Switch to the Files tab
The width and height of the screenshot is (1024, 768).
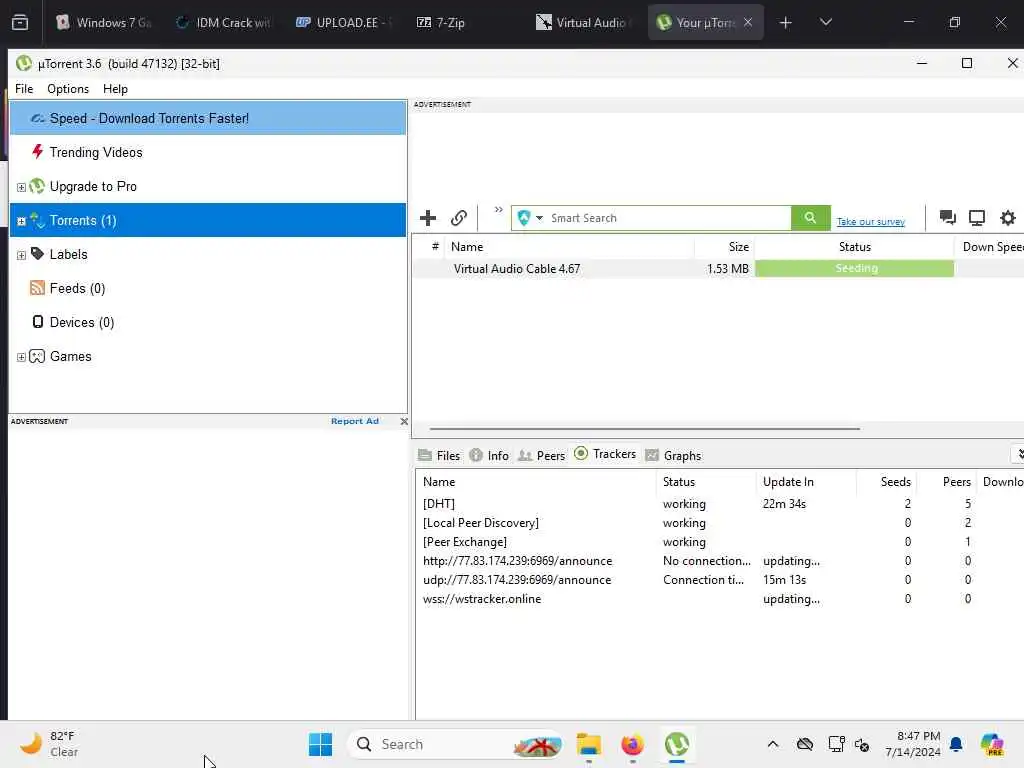[439, 456]
